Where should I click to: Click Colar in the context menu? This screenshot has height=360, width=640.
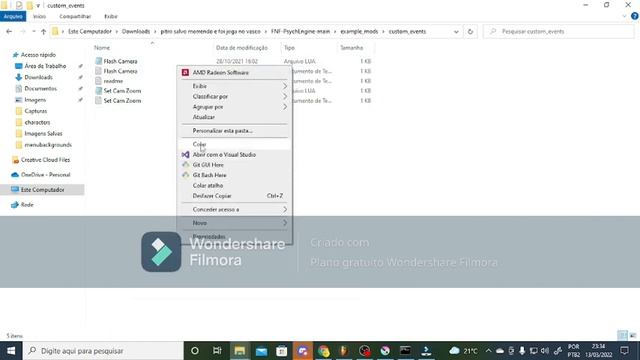[234, 144]
